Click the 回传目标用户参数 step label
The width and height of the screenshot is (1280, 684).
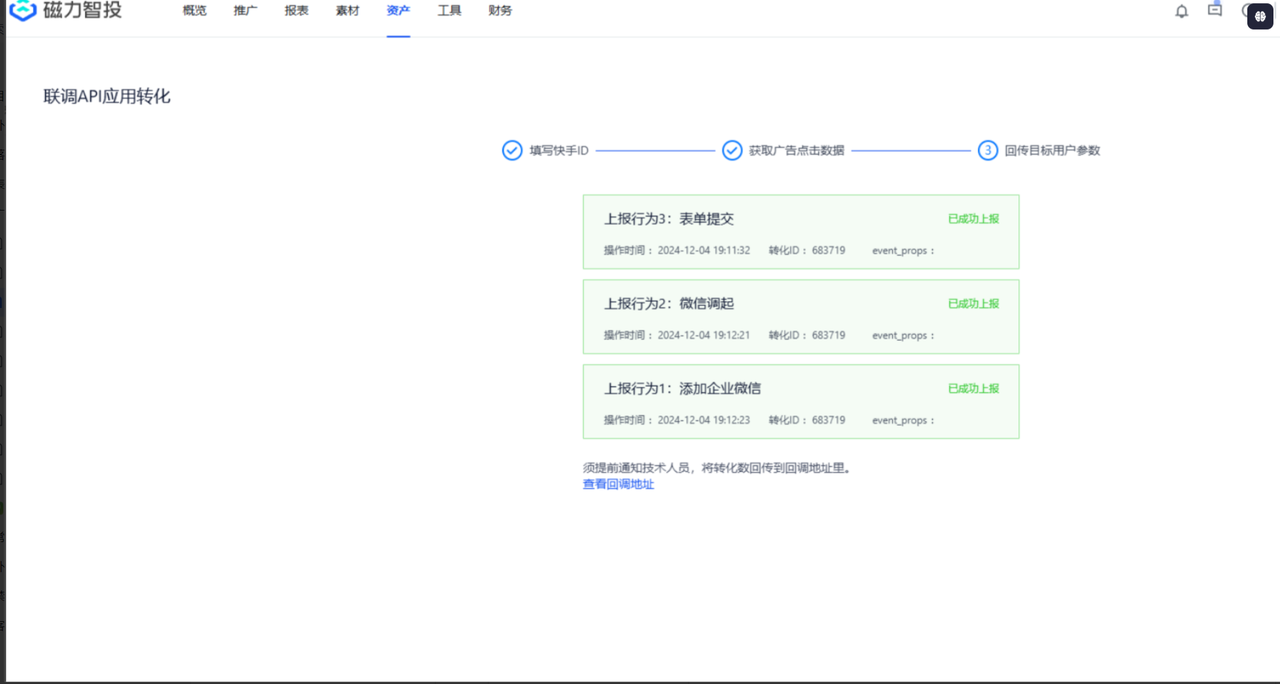point(1052,150)
